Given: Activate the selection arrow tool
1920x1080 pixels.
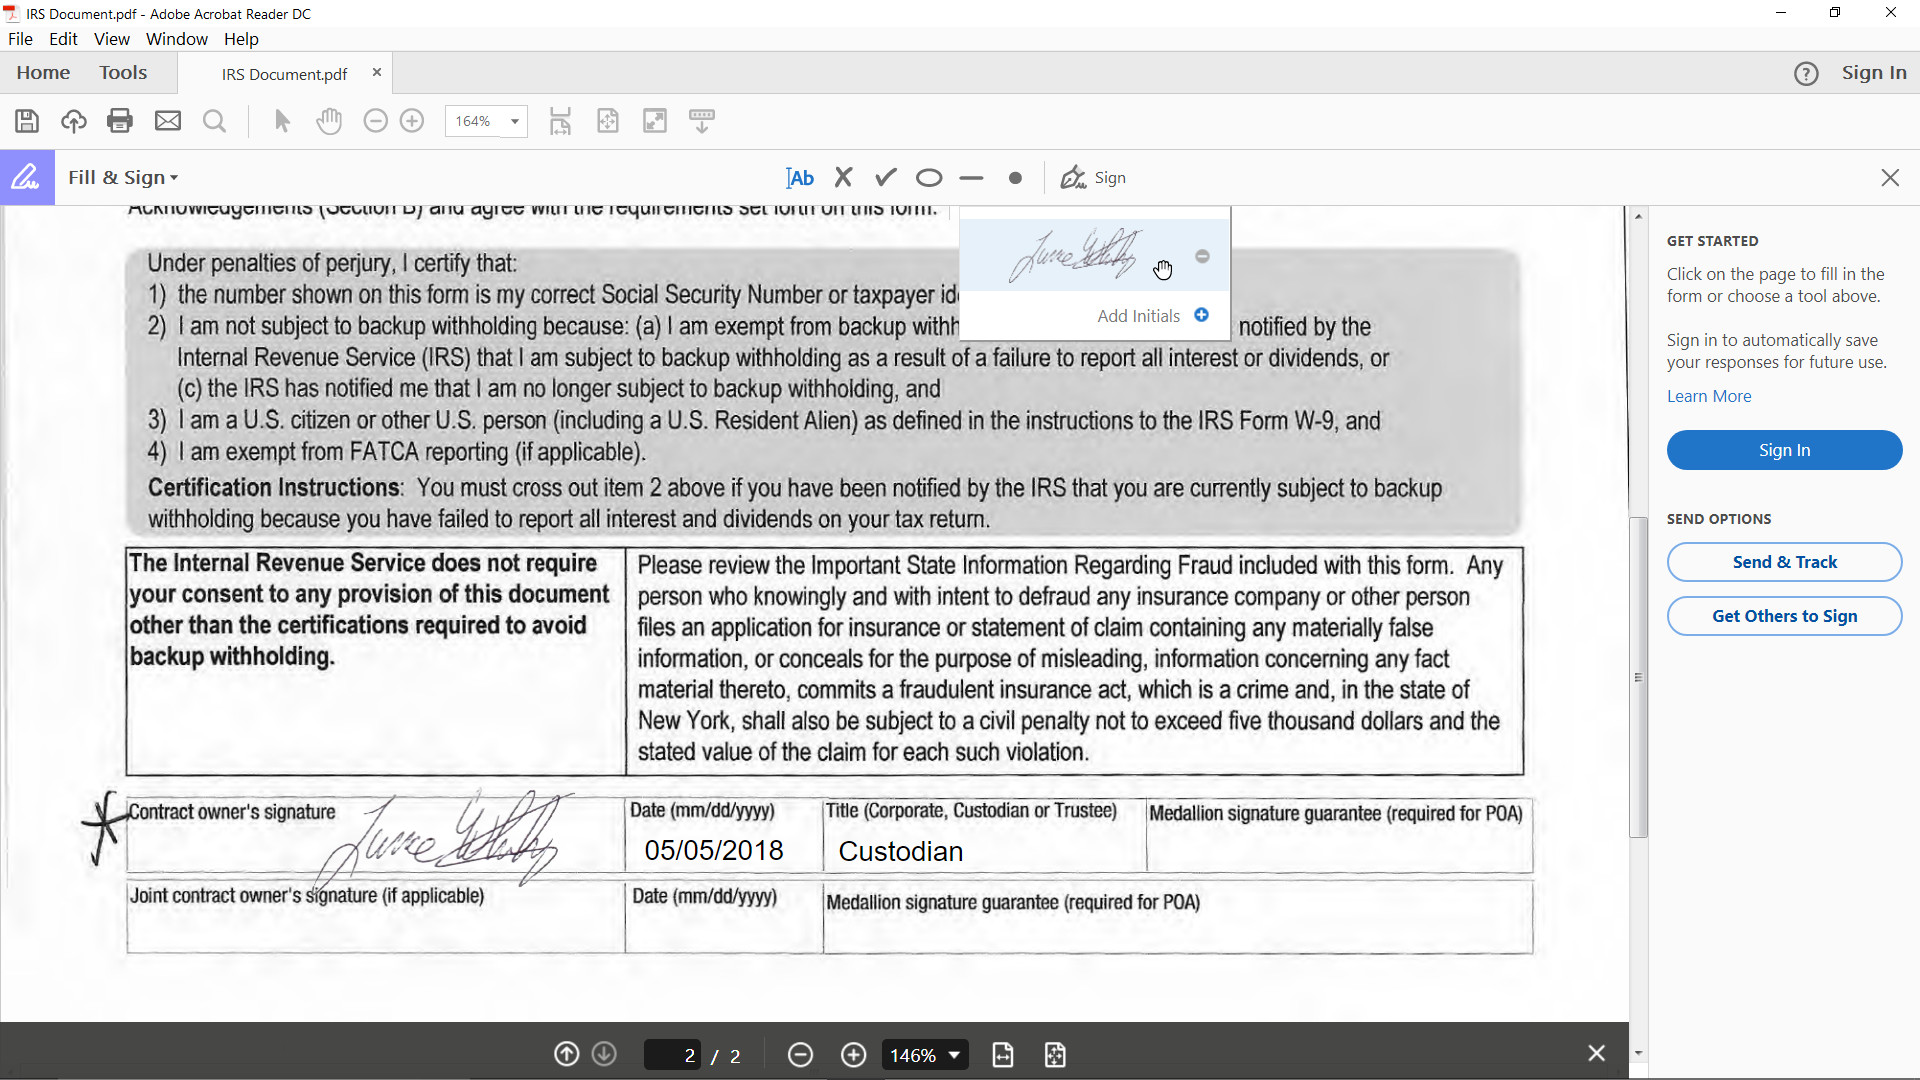Looking at the screenshot, I should click(282, 121).
